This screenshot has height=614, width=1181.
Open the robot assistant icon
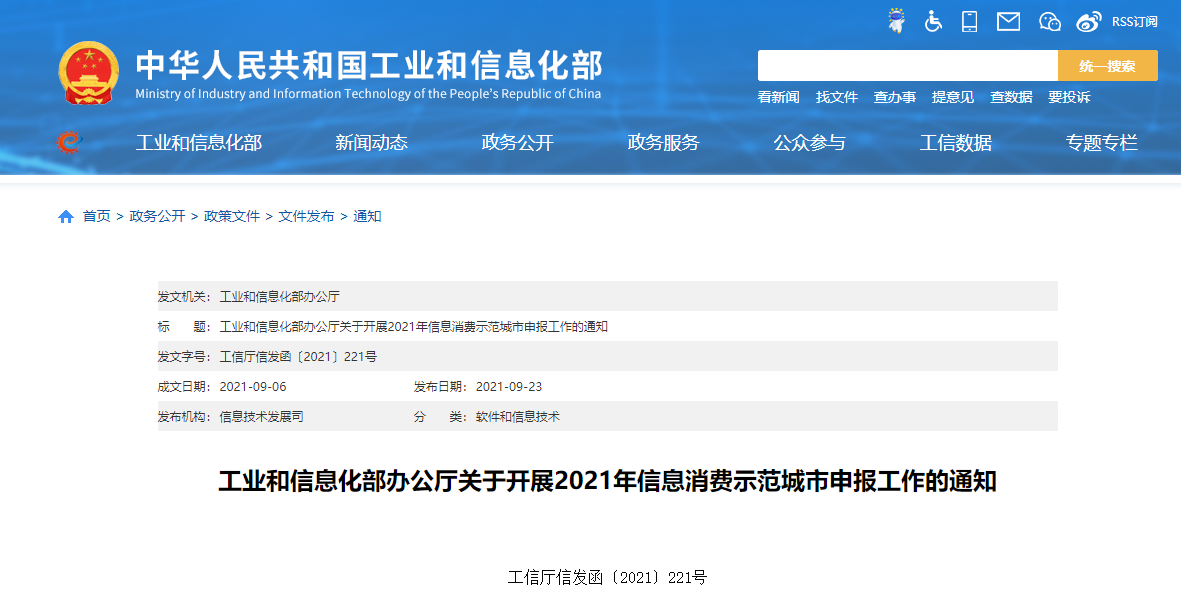(x=896, y=21)
